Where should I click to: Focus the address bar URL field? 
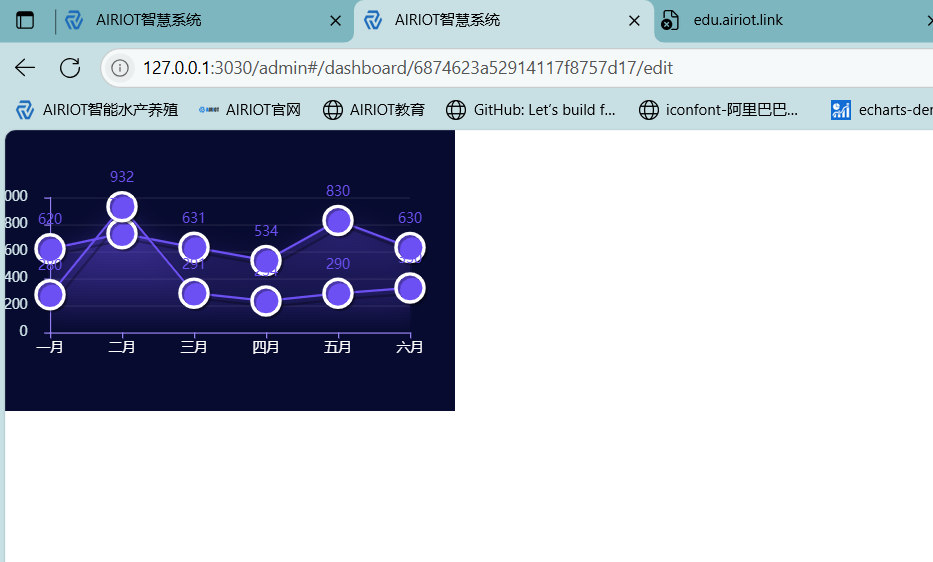500,68
